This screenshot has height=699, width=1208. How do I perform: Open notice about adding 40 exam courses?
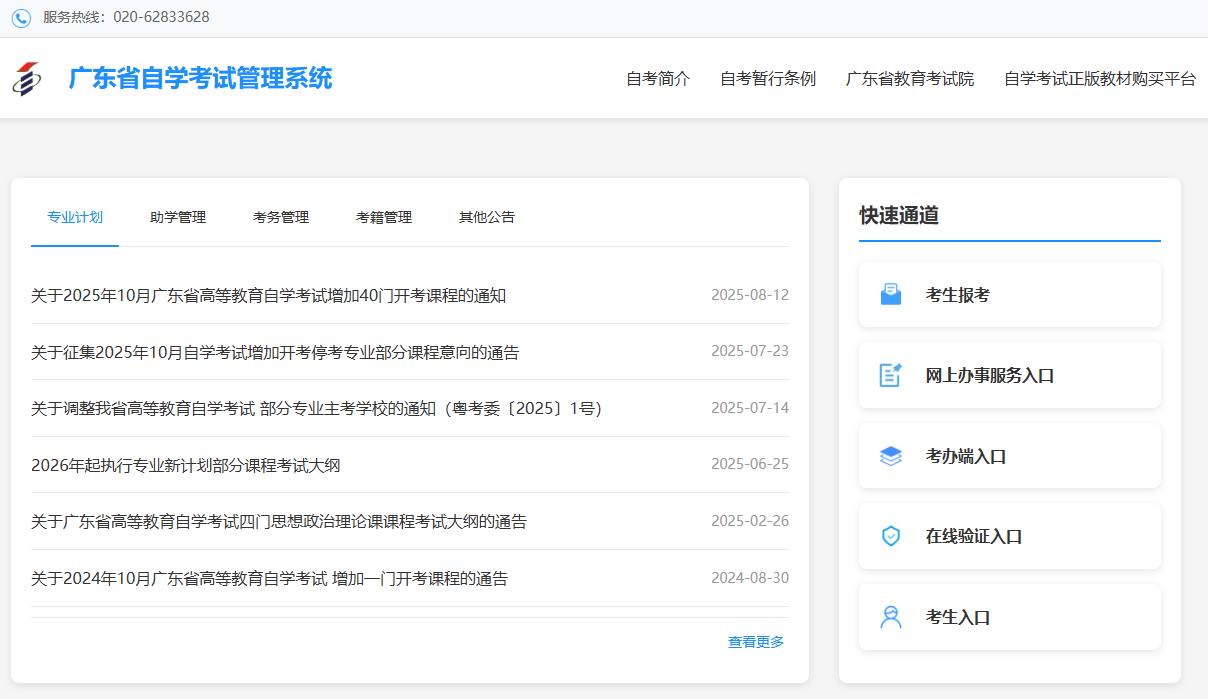[x=268, y=296]
